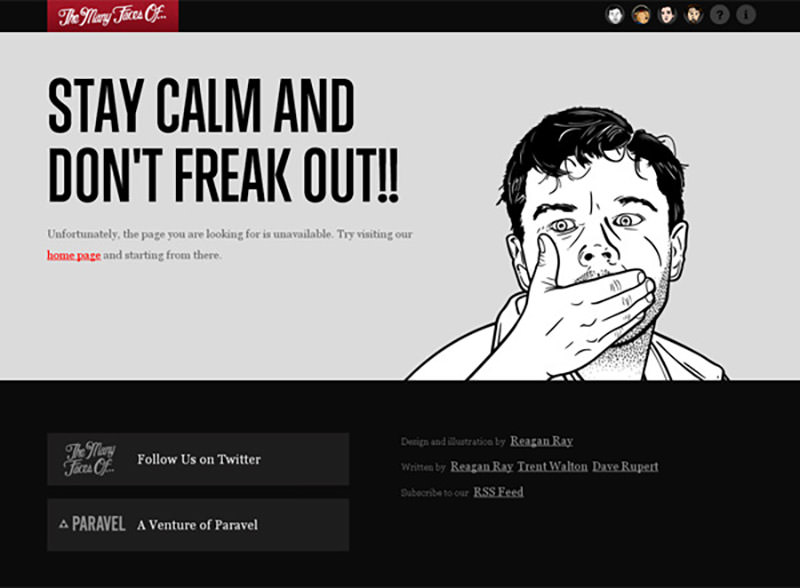Click the info icon in header

point(745,15)
